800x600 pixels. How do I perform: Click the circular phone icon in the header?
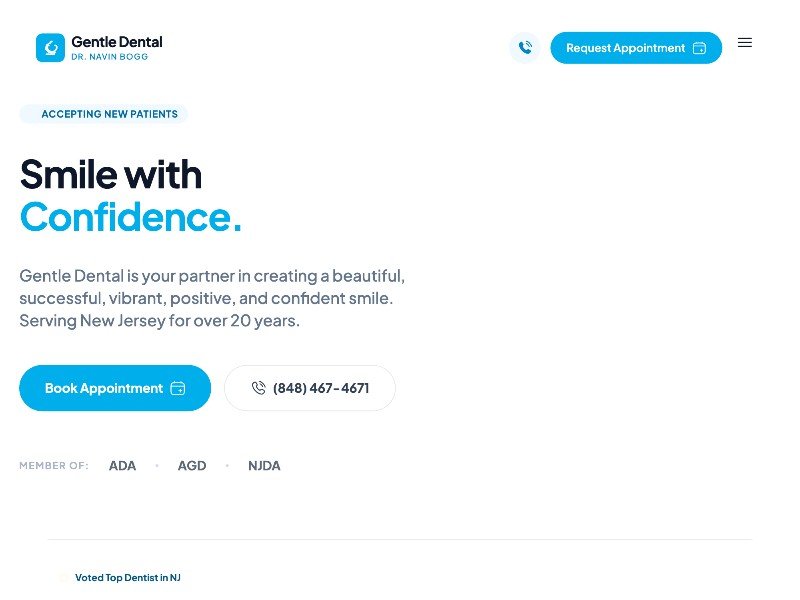525,47
